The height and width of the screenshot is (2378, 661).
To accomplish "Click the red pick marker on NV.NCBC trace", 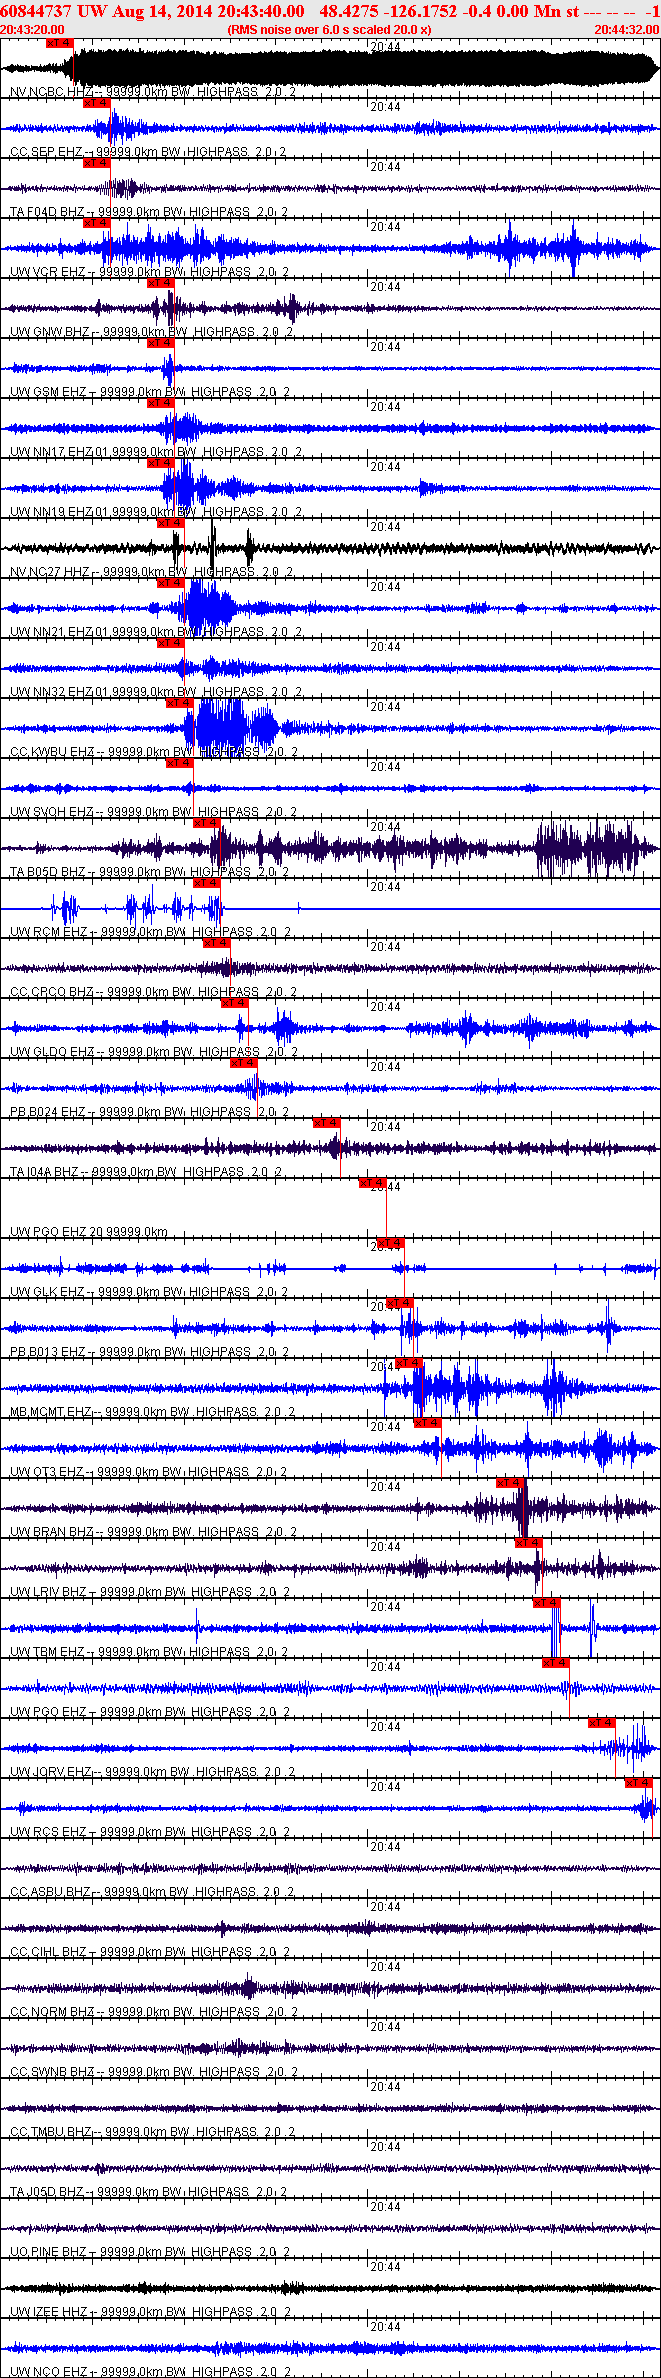I will click(x=60, y=43).
